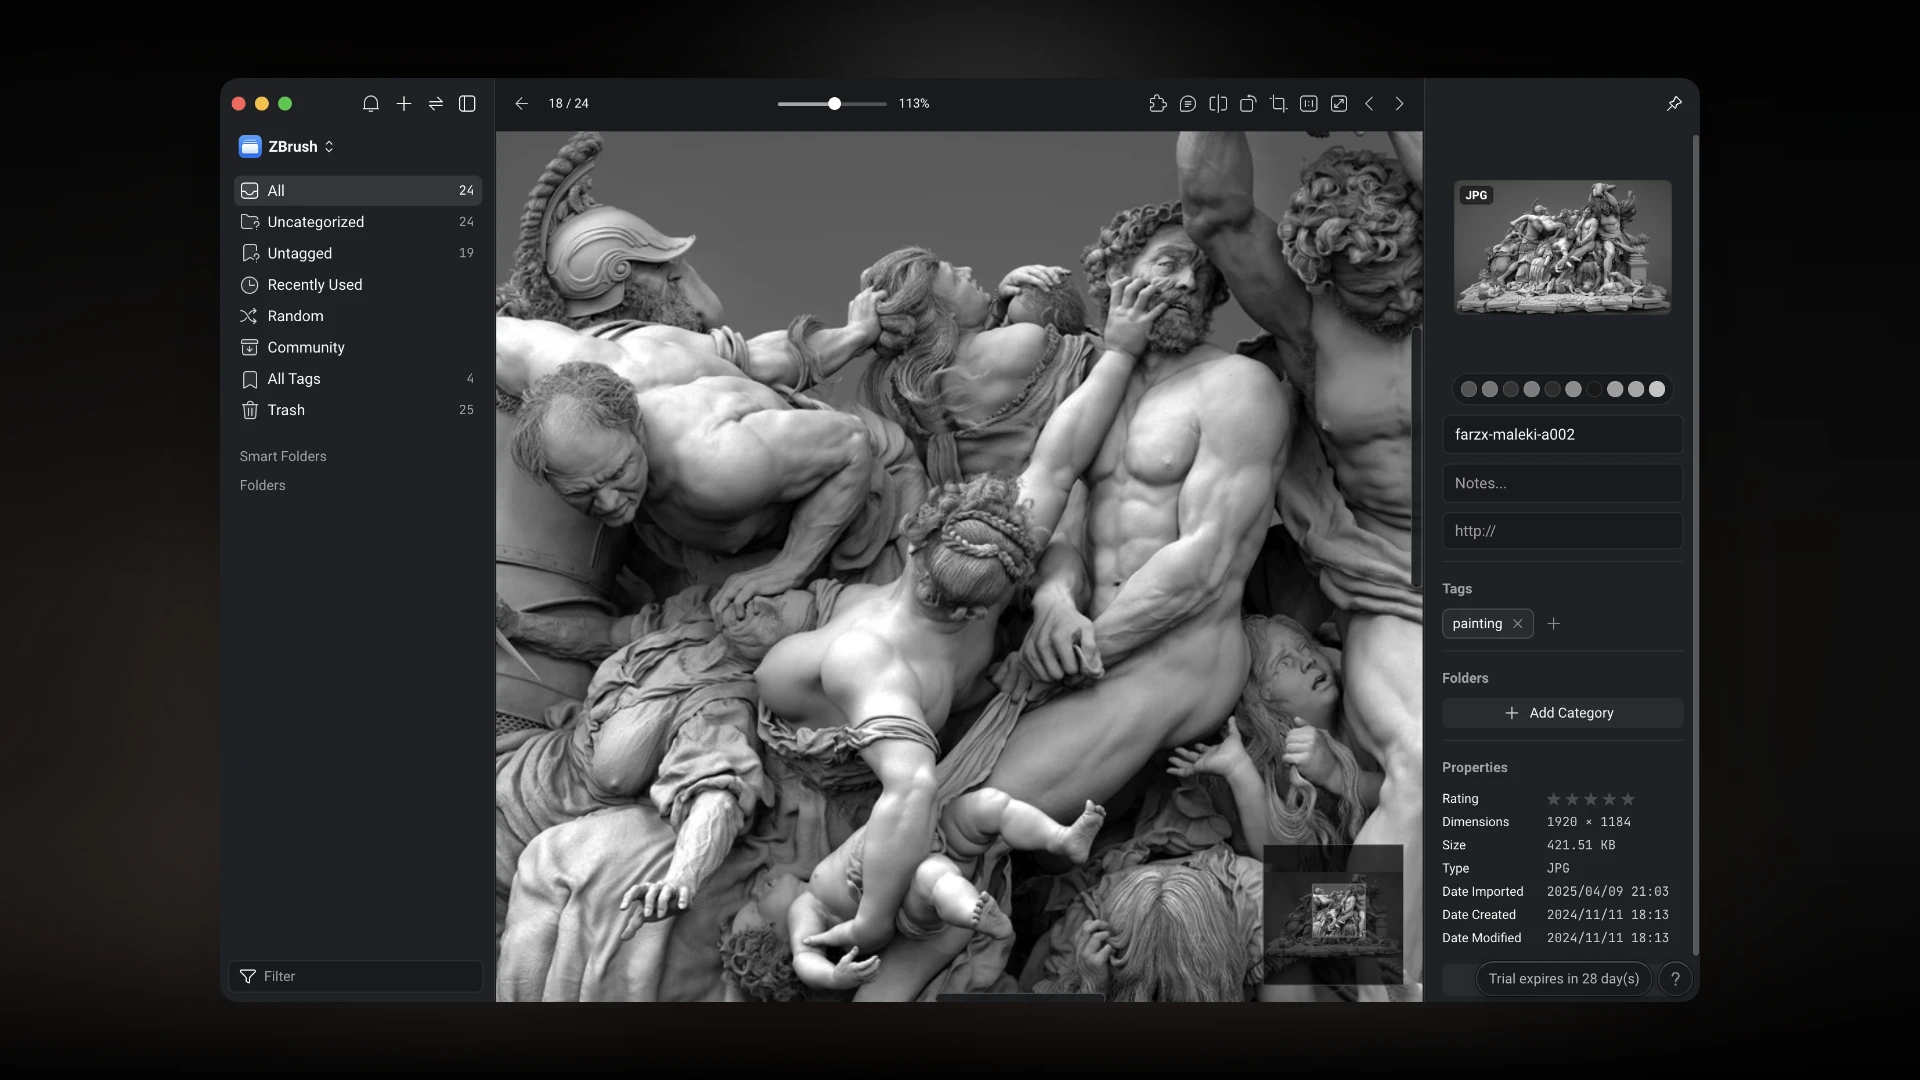Enter fullscreen with the expand-arrows icon
1920x1080 pixels.
tap(1339, 104)
